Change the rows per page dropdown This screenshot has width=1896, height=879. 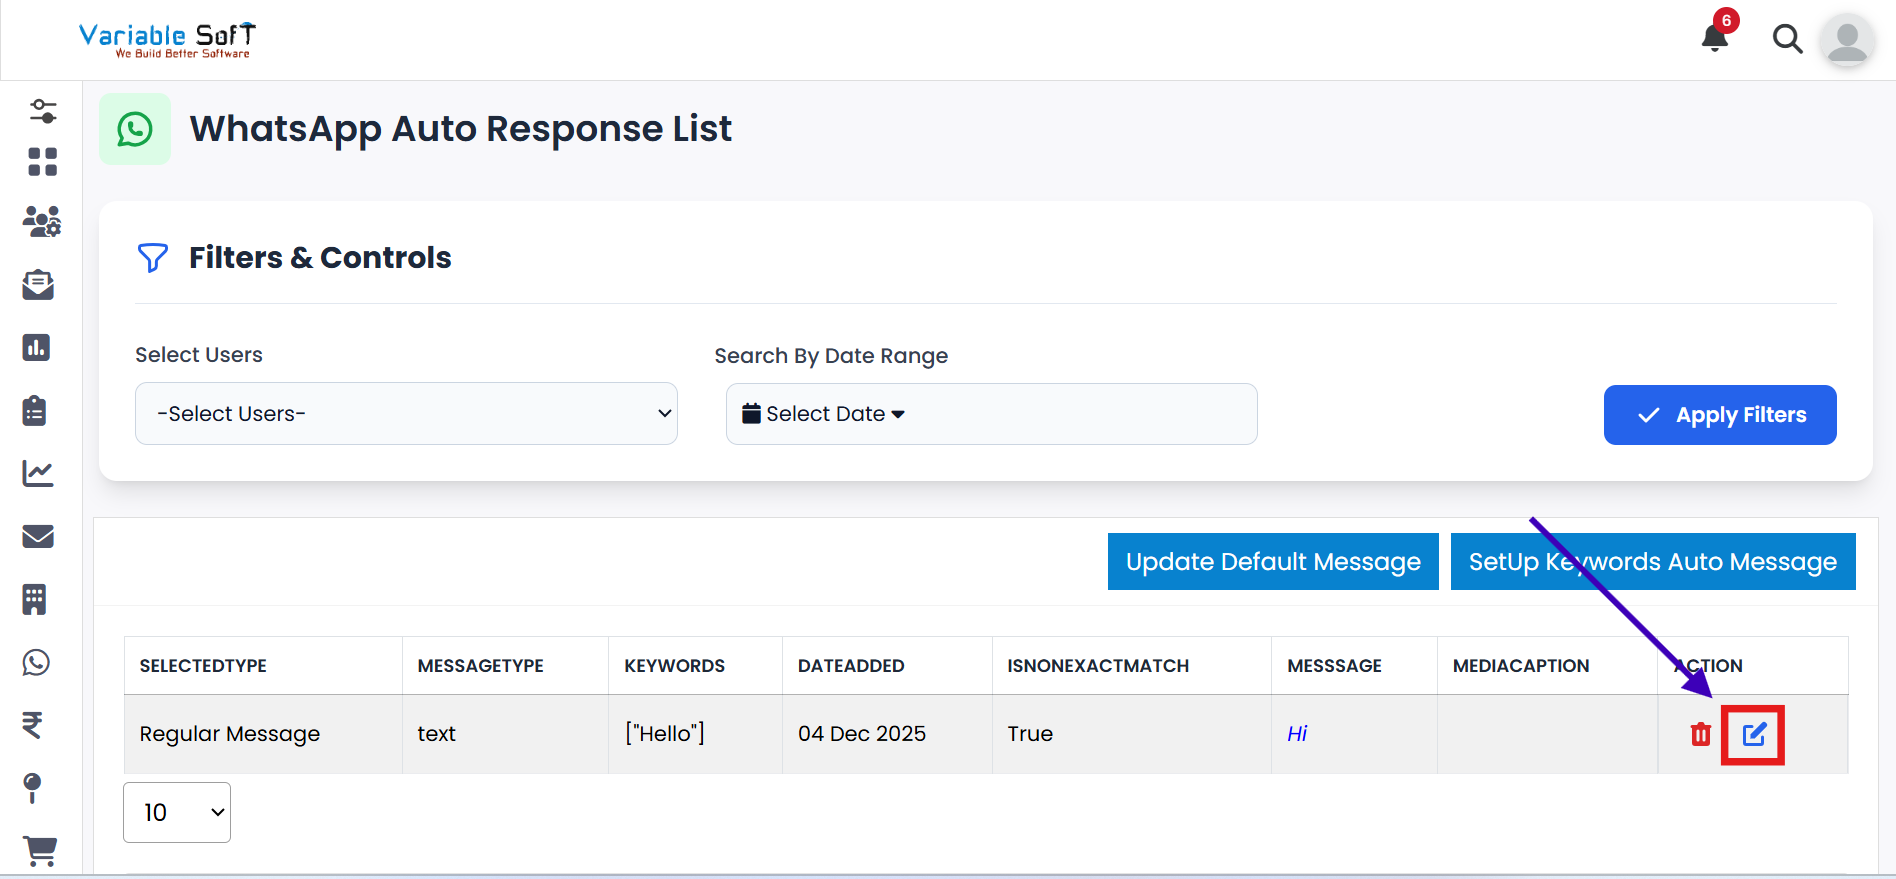pos(177,812)
